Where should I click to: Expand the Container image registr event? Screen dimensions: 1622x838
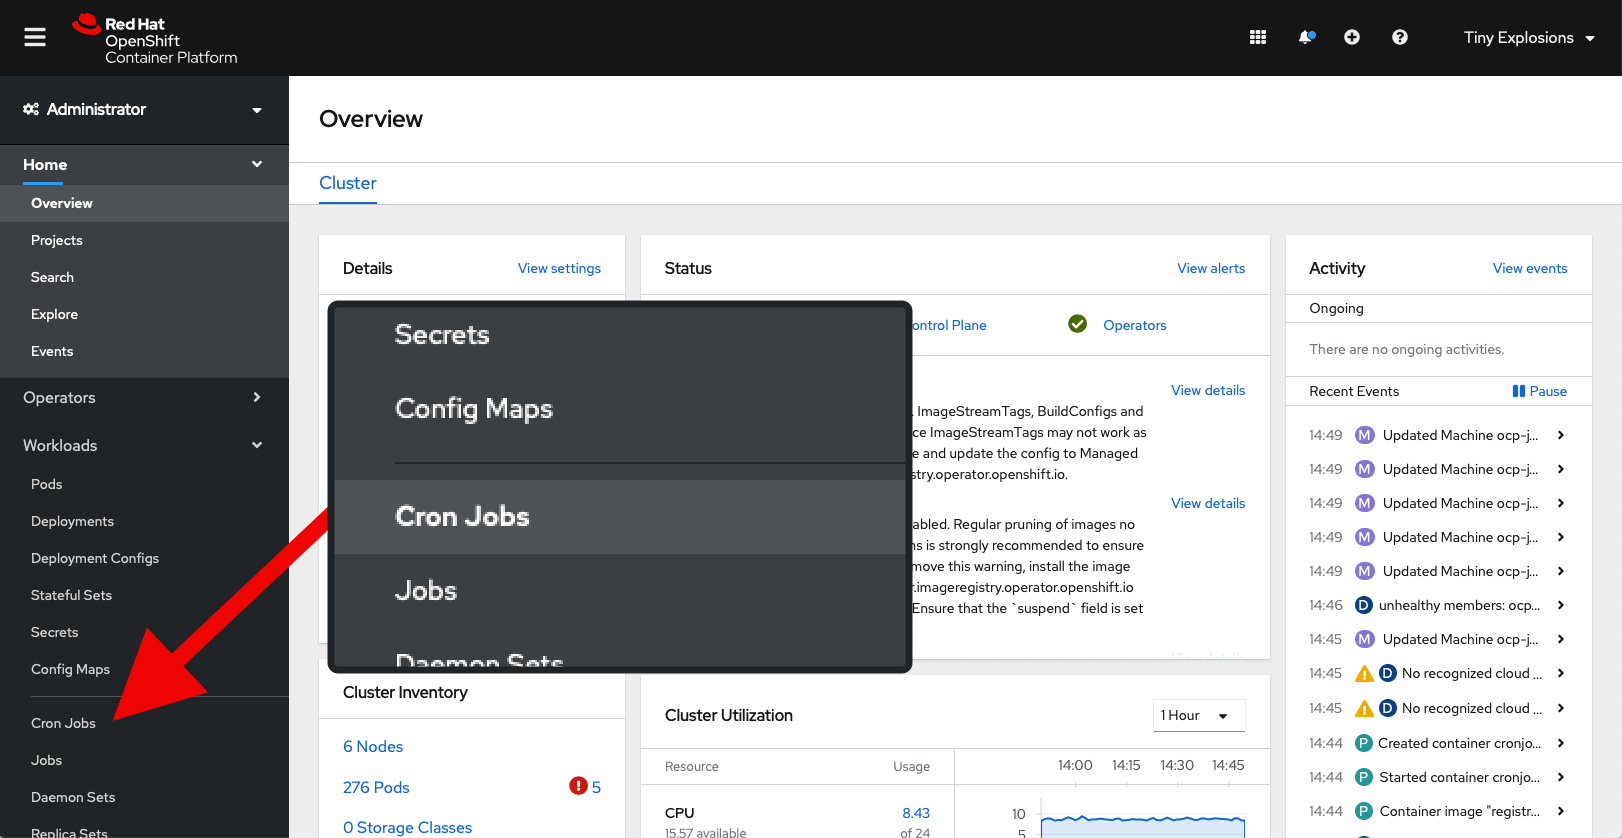coord(1561,811)
